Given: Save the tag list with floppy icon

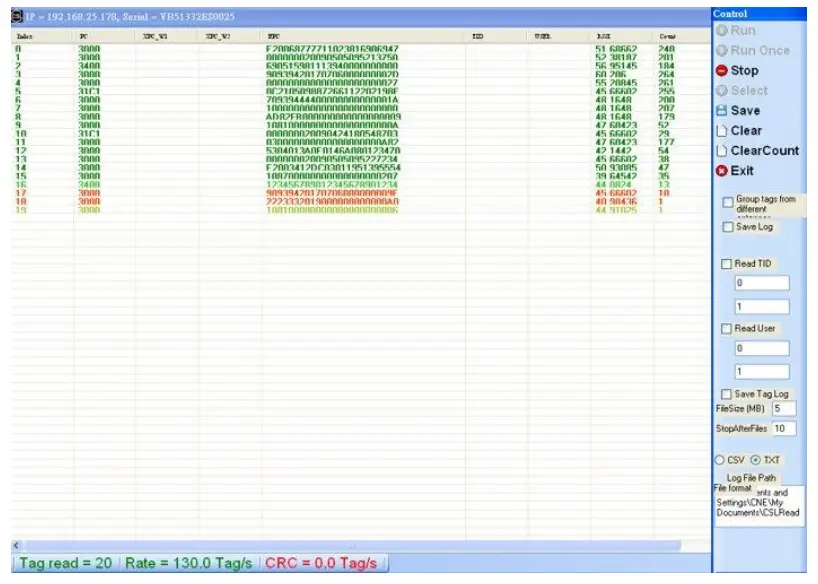Looking at the screenshot, I should tap(721, 111).
